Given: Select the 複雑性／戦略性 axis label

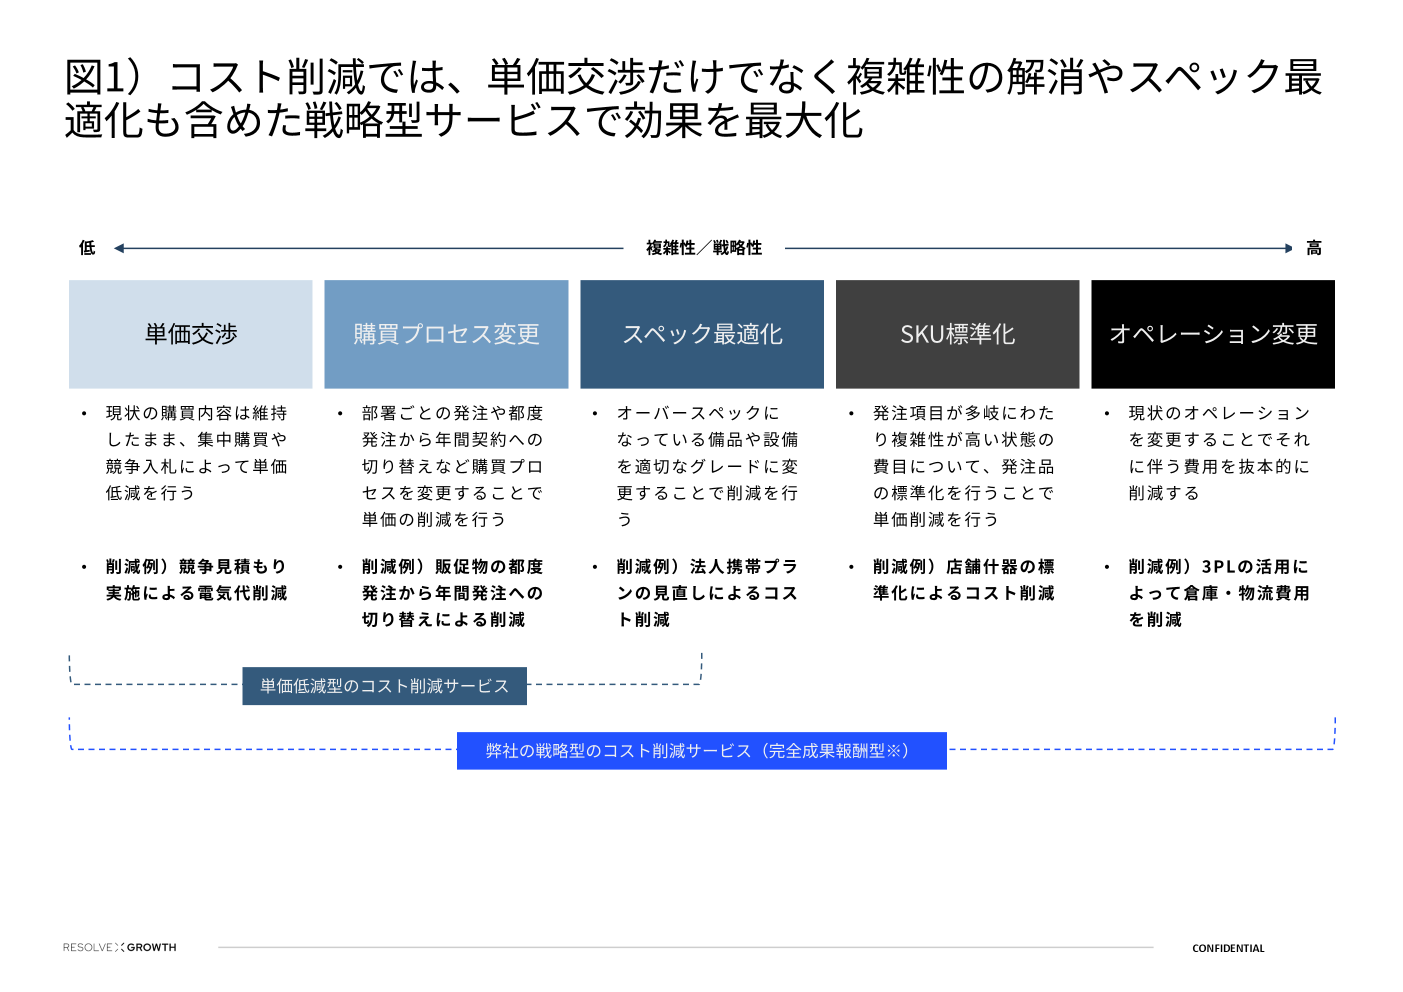Looking at the screenshot, I should (x=704, y=248).
